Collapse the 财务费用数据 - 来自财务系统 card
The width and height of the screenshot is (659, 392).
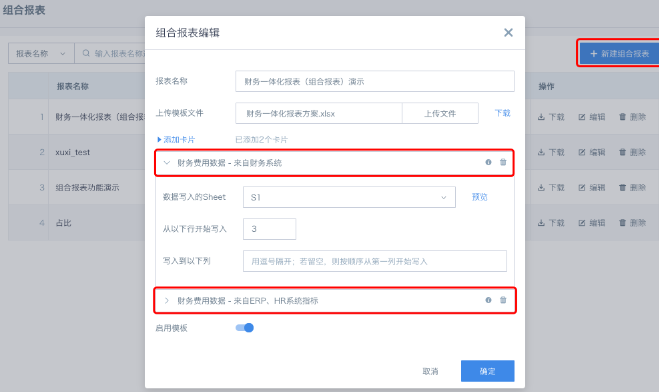tap(167, 163)
